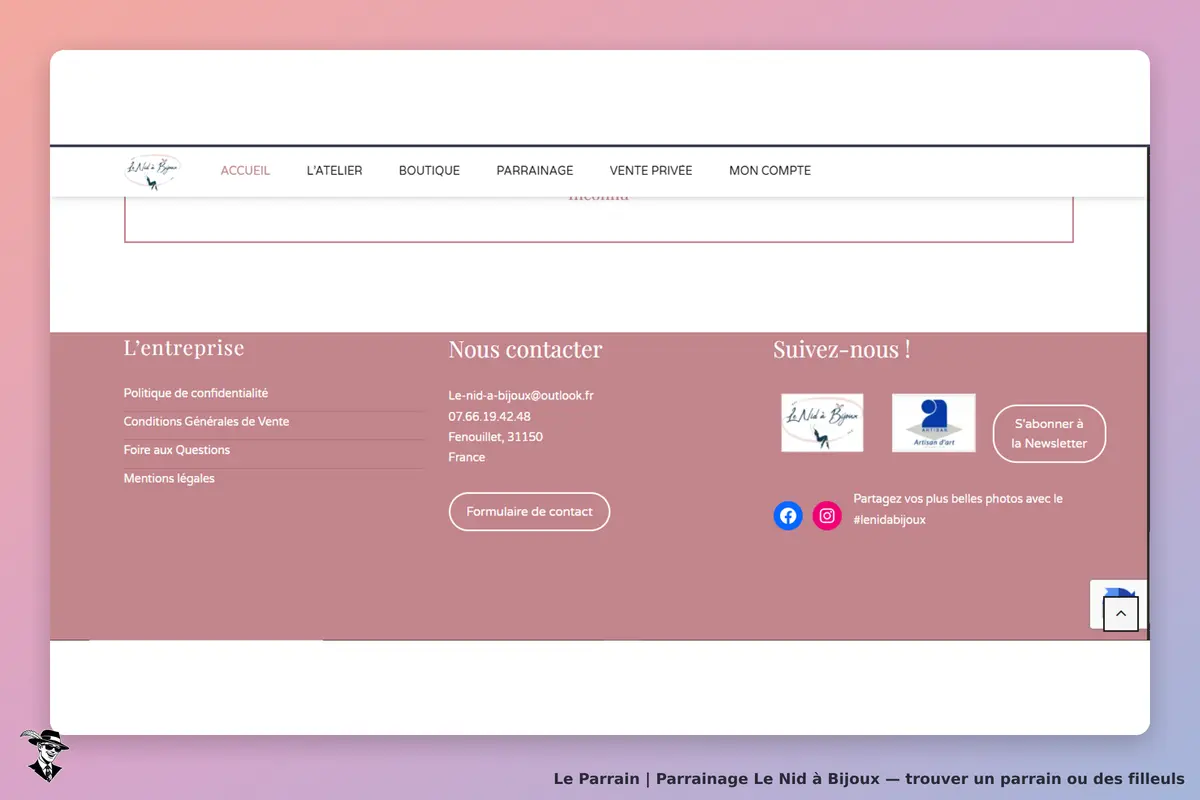Click the Le Nid à Bijoux footer logo

pyautogui.click(x=822, y=423)
